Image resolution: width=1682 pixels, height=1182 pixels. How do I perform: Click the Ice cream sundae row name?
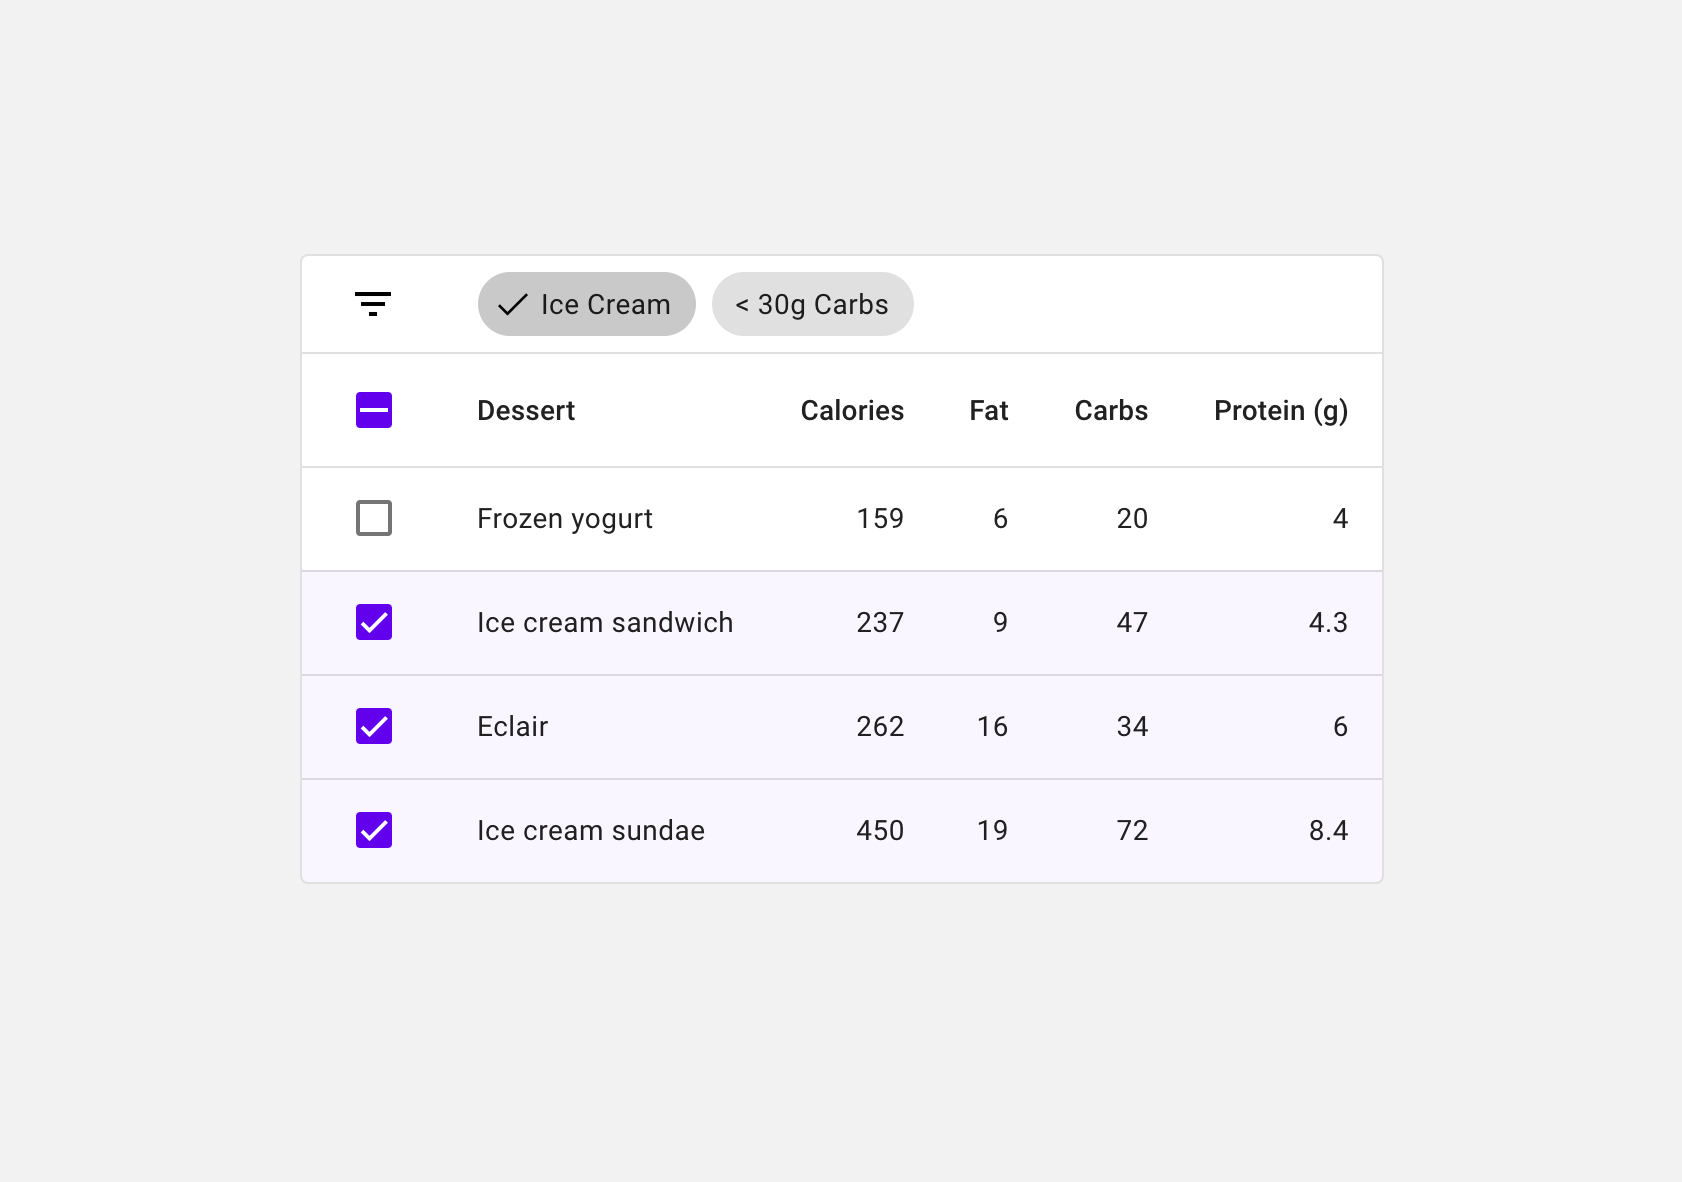[591, 830]
